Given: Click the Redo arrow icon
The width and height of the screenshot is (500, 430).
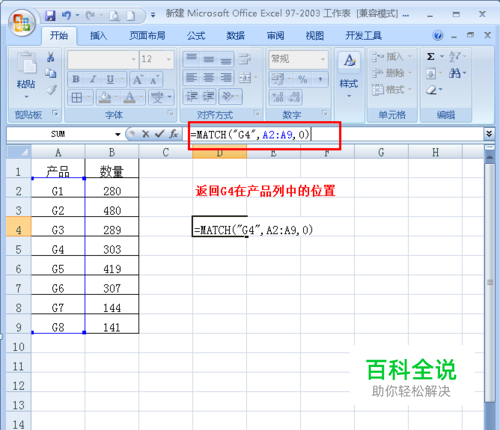Looking at the screenshot, I should (90, 15).
